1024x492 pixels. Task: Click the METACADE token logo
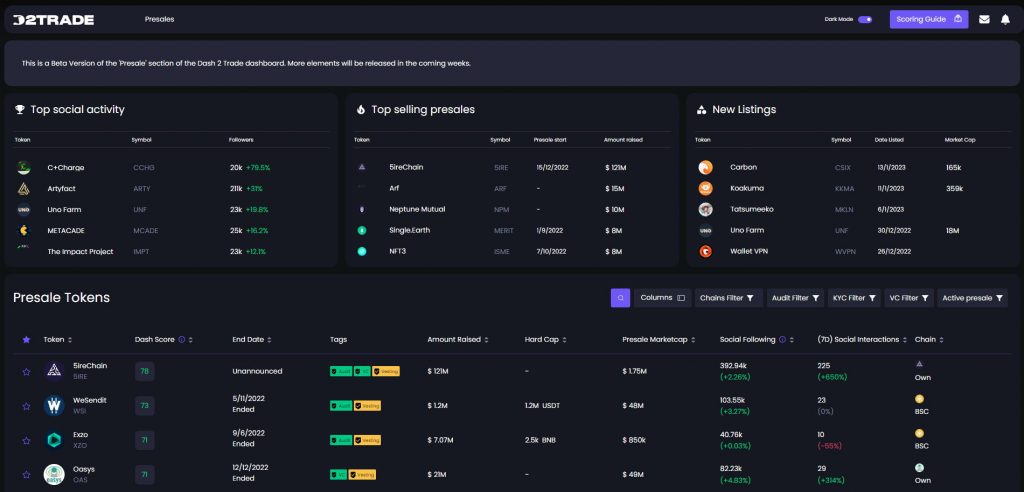[24, 231]
